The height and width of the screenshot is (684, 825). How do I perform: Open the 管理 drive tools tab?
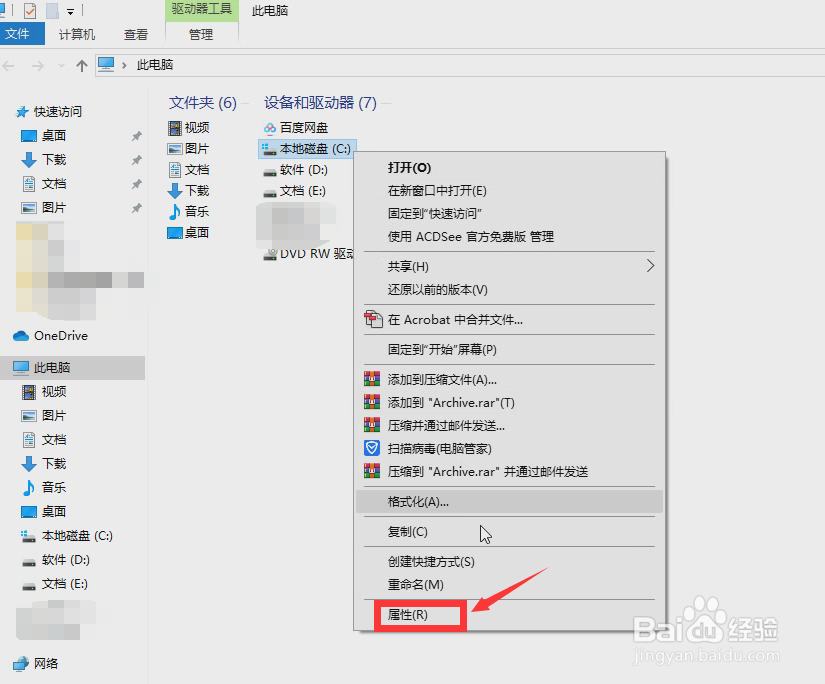click(200, 33)
